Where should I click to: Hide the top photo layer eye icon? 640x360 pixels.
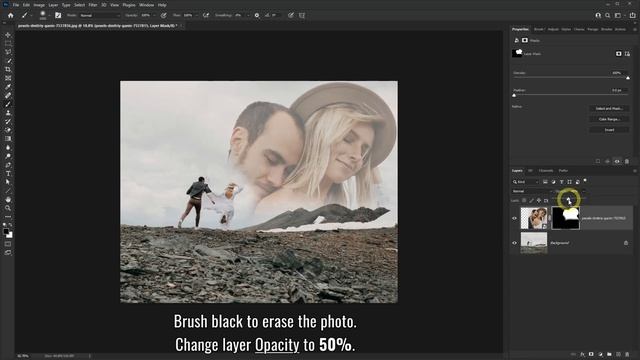click(514, 218)
